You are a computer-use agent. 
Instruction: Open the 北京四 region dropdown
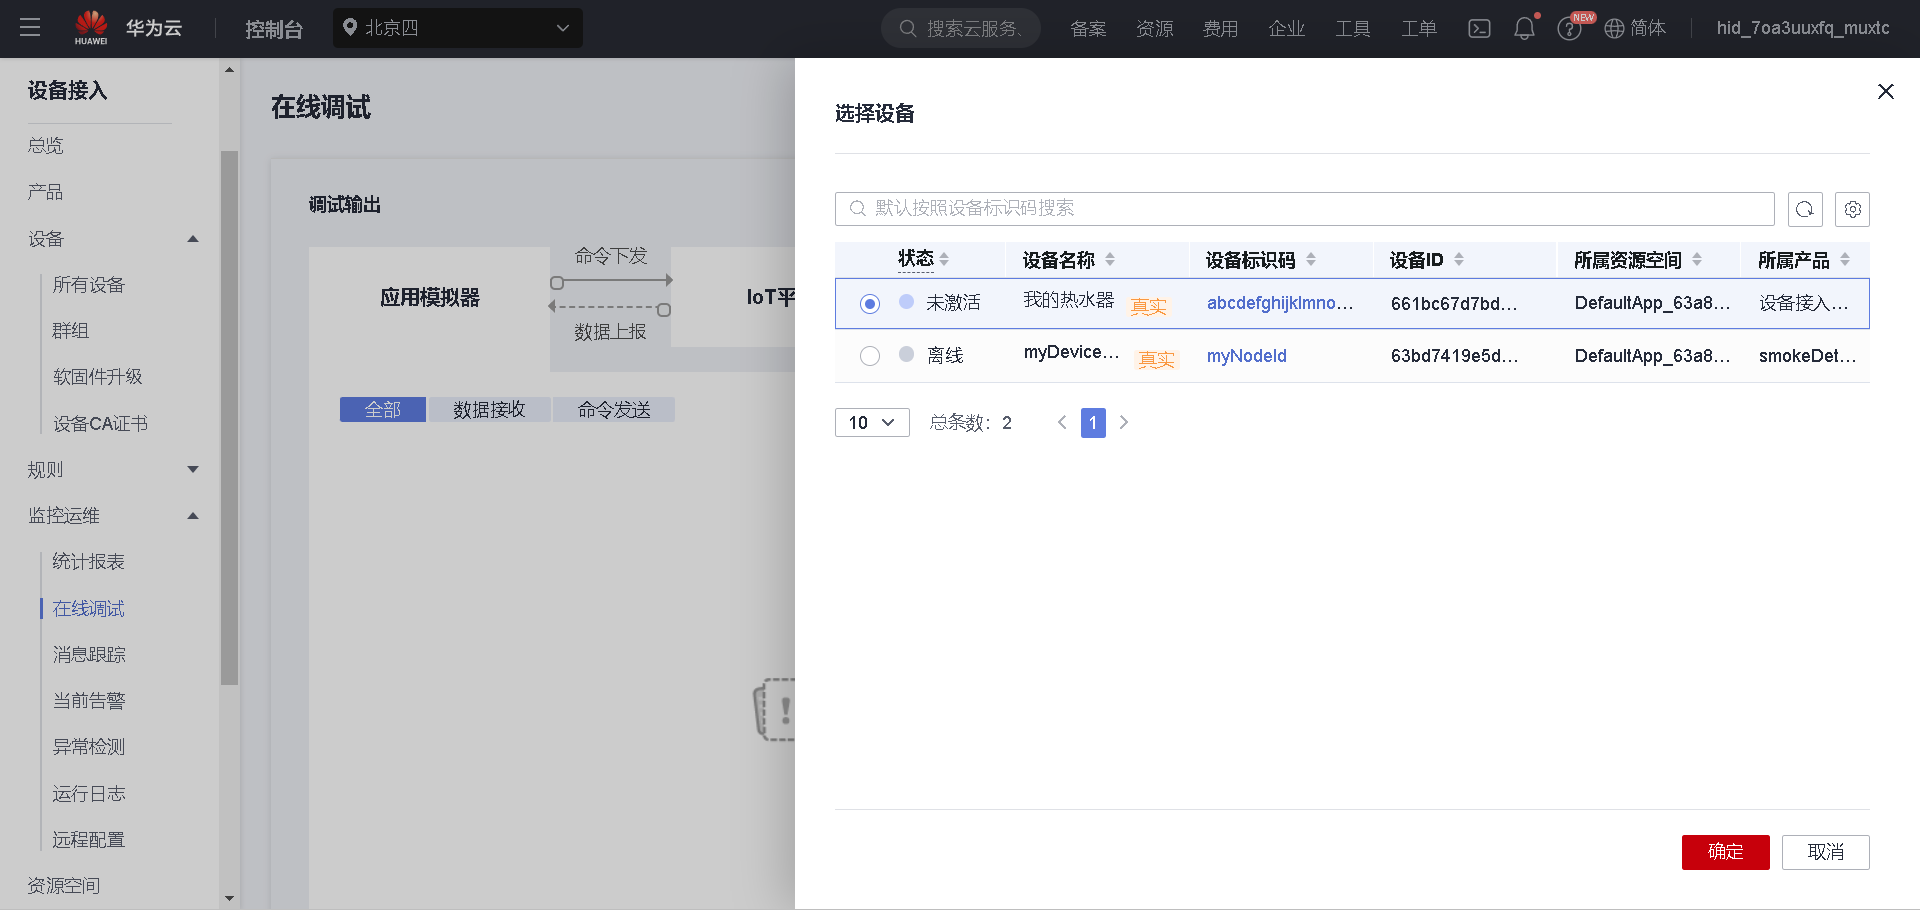[x=458, y=28]
